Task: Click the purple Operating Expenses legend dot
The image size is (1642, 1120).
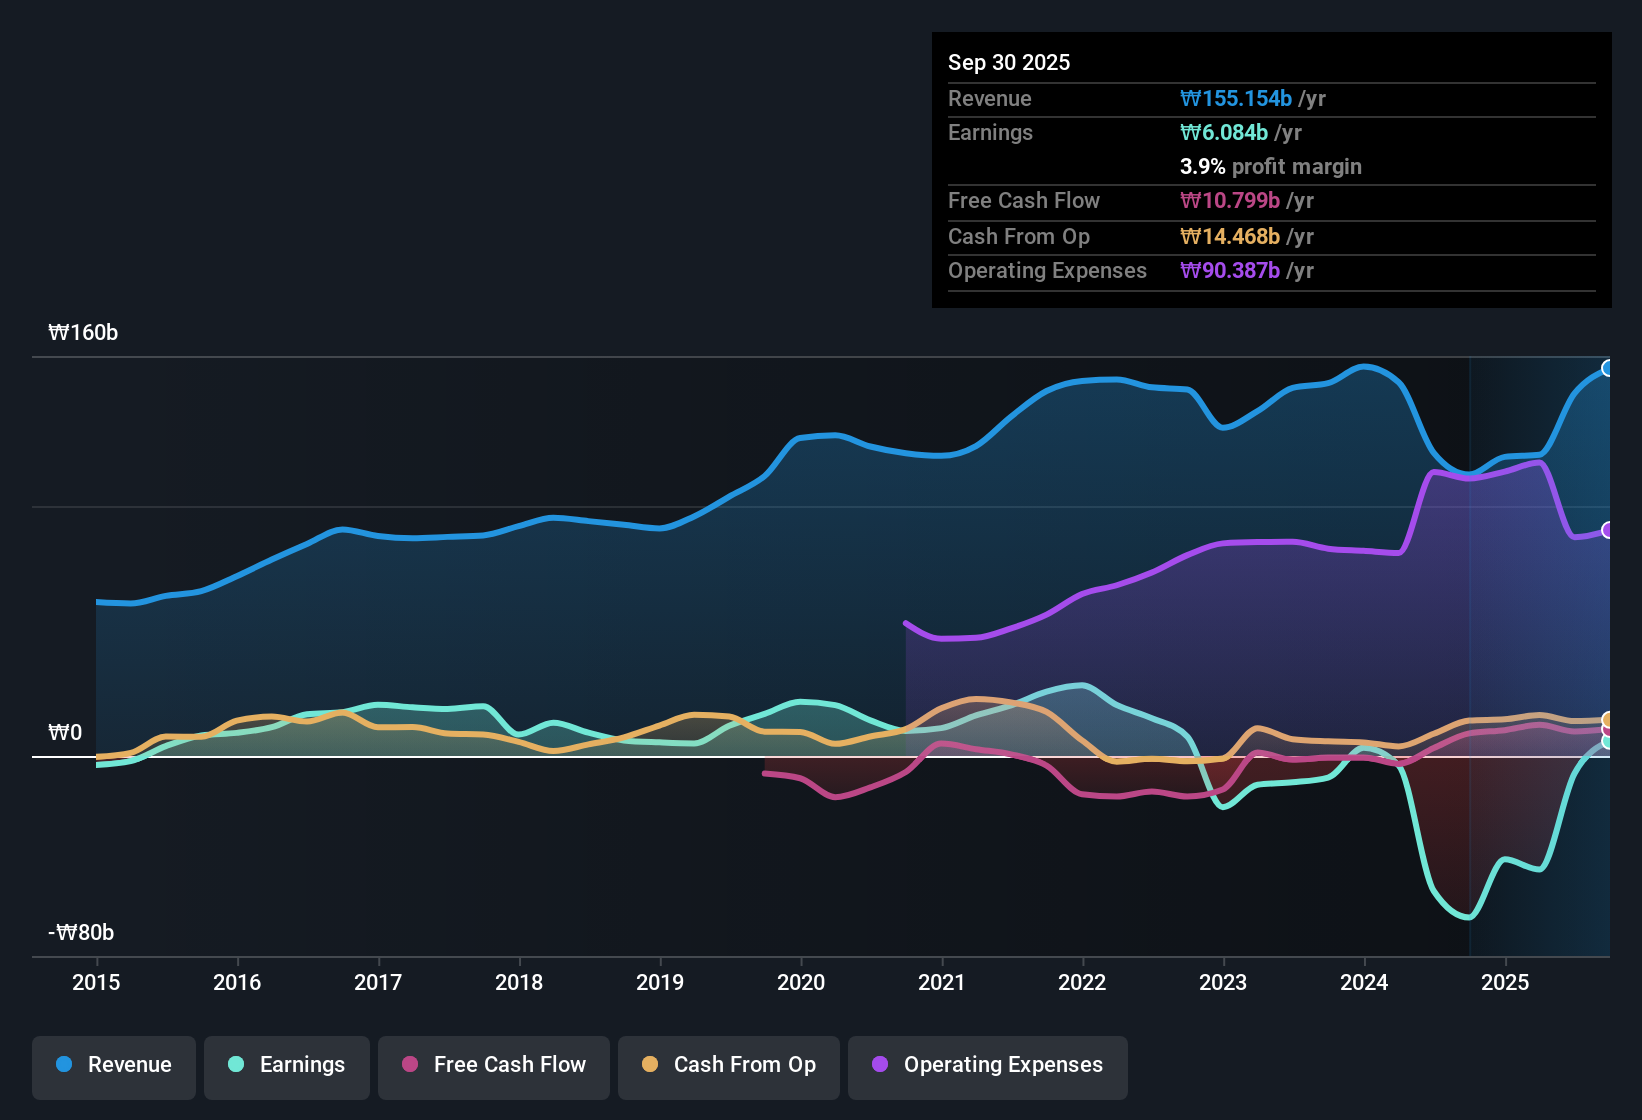Action: tap(879, 1065)
